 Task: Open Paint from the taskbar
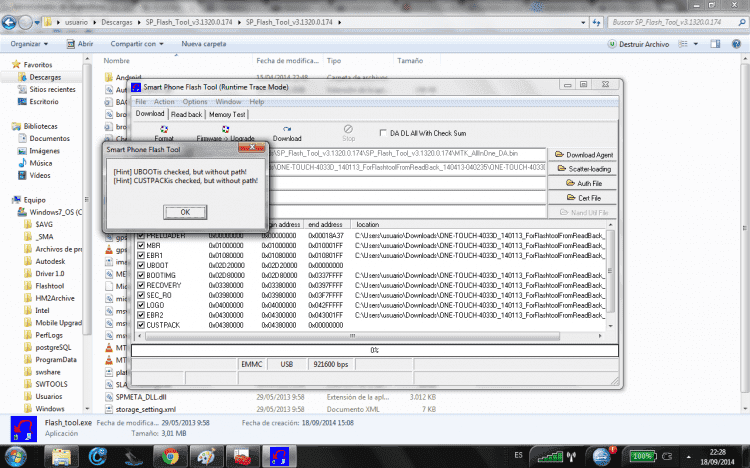(x=206, y=457)
